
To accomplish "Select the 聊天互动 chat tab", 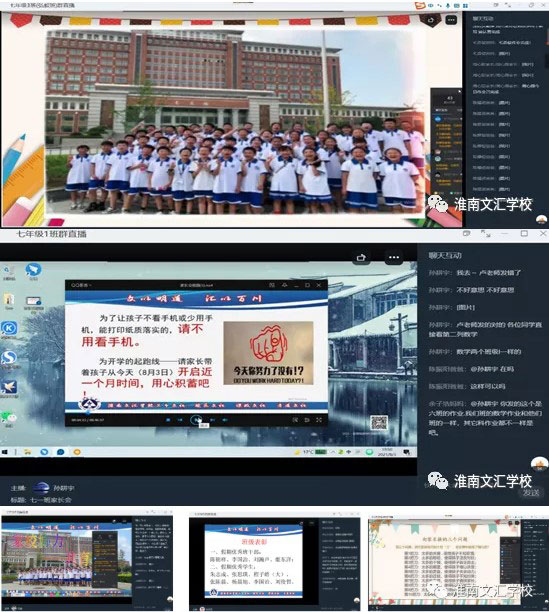I will coord(445,256).
